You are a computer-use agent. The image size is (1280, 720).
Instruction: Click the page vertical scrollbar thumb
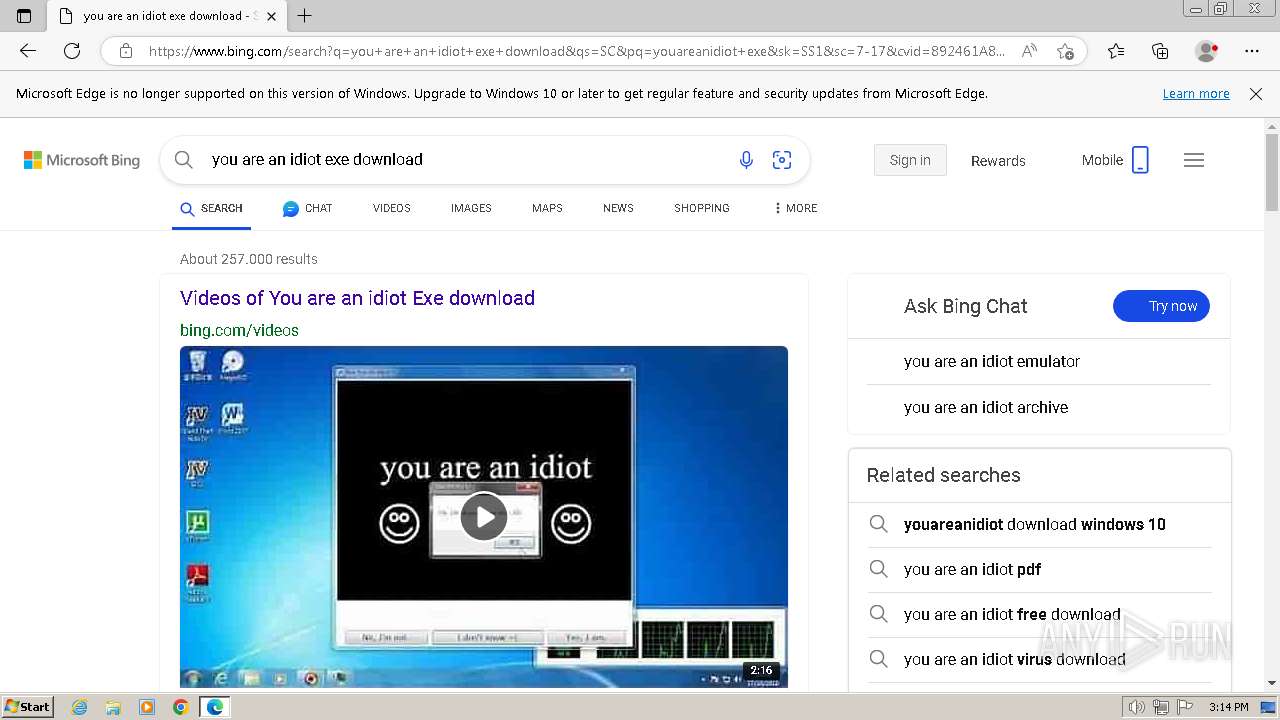point(1272,172)
